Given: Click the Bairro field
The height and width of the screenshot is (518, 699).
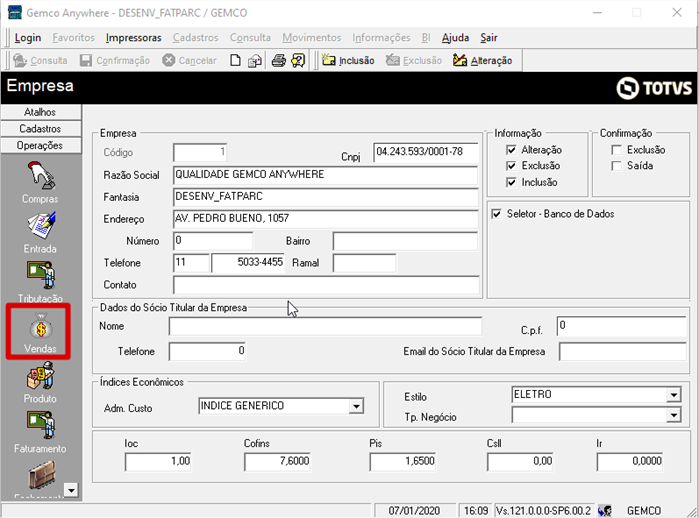Looking at the screenshot, I should [405, 241].
